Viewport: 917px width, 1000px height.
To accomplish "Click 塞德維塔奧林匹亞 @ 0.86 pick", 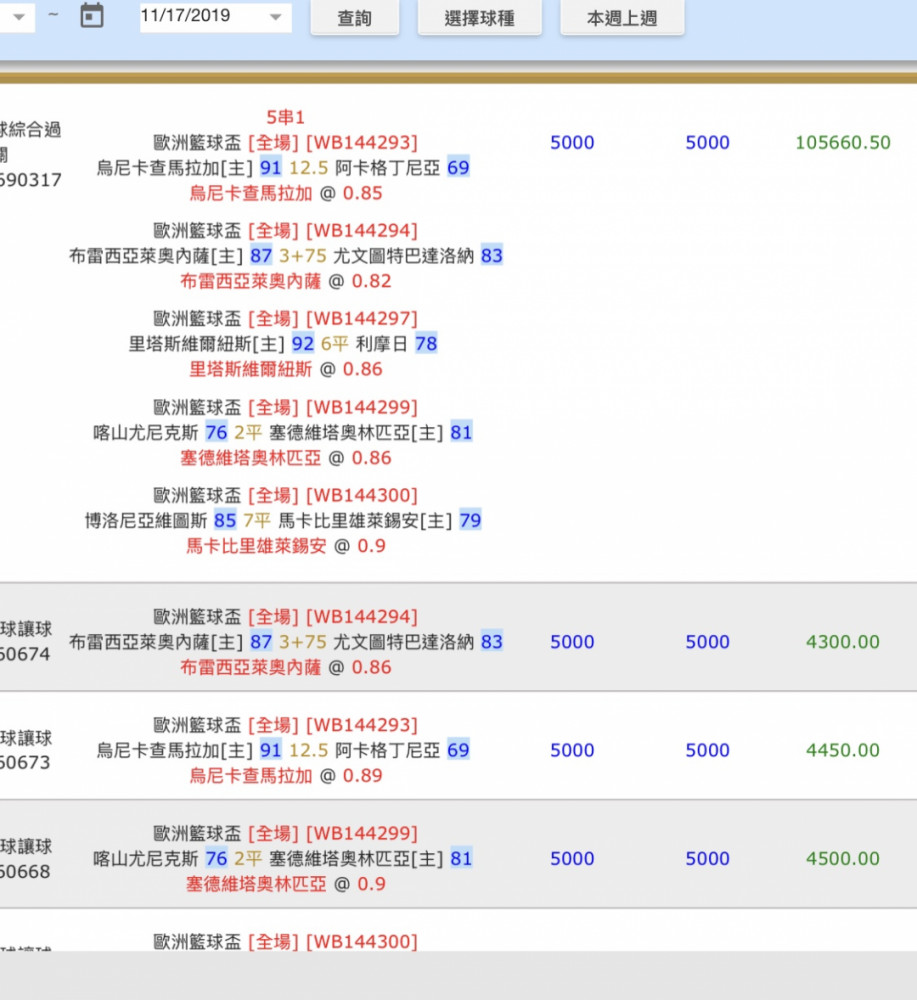I will pos(286,458).
